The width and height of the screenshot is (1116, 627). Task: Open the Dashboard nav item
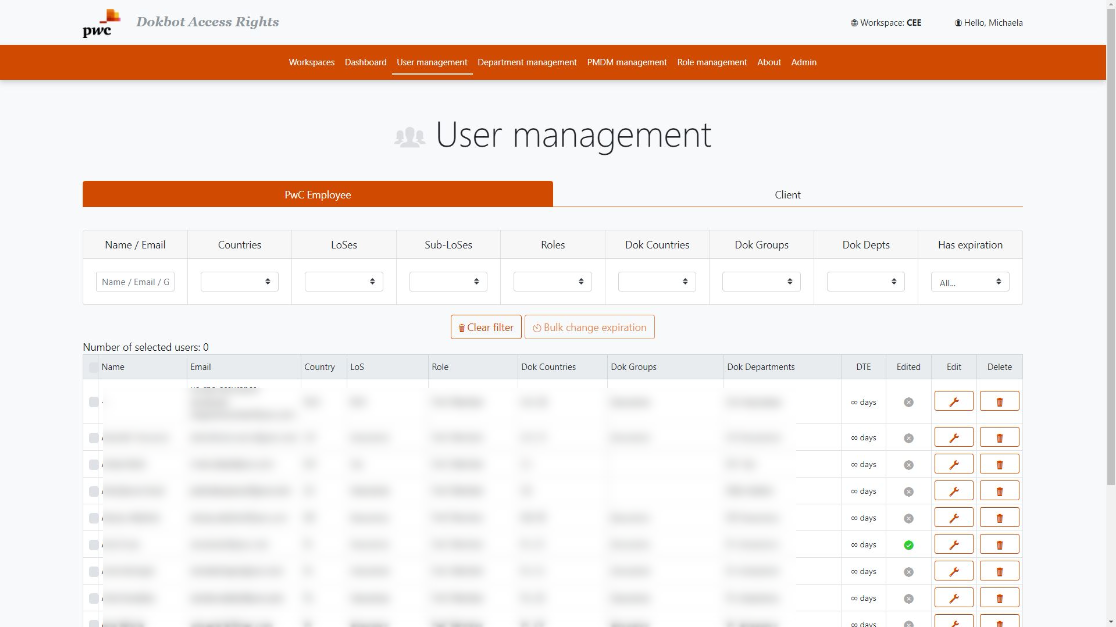coord(365,63)
